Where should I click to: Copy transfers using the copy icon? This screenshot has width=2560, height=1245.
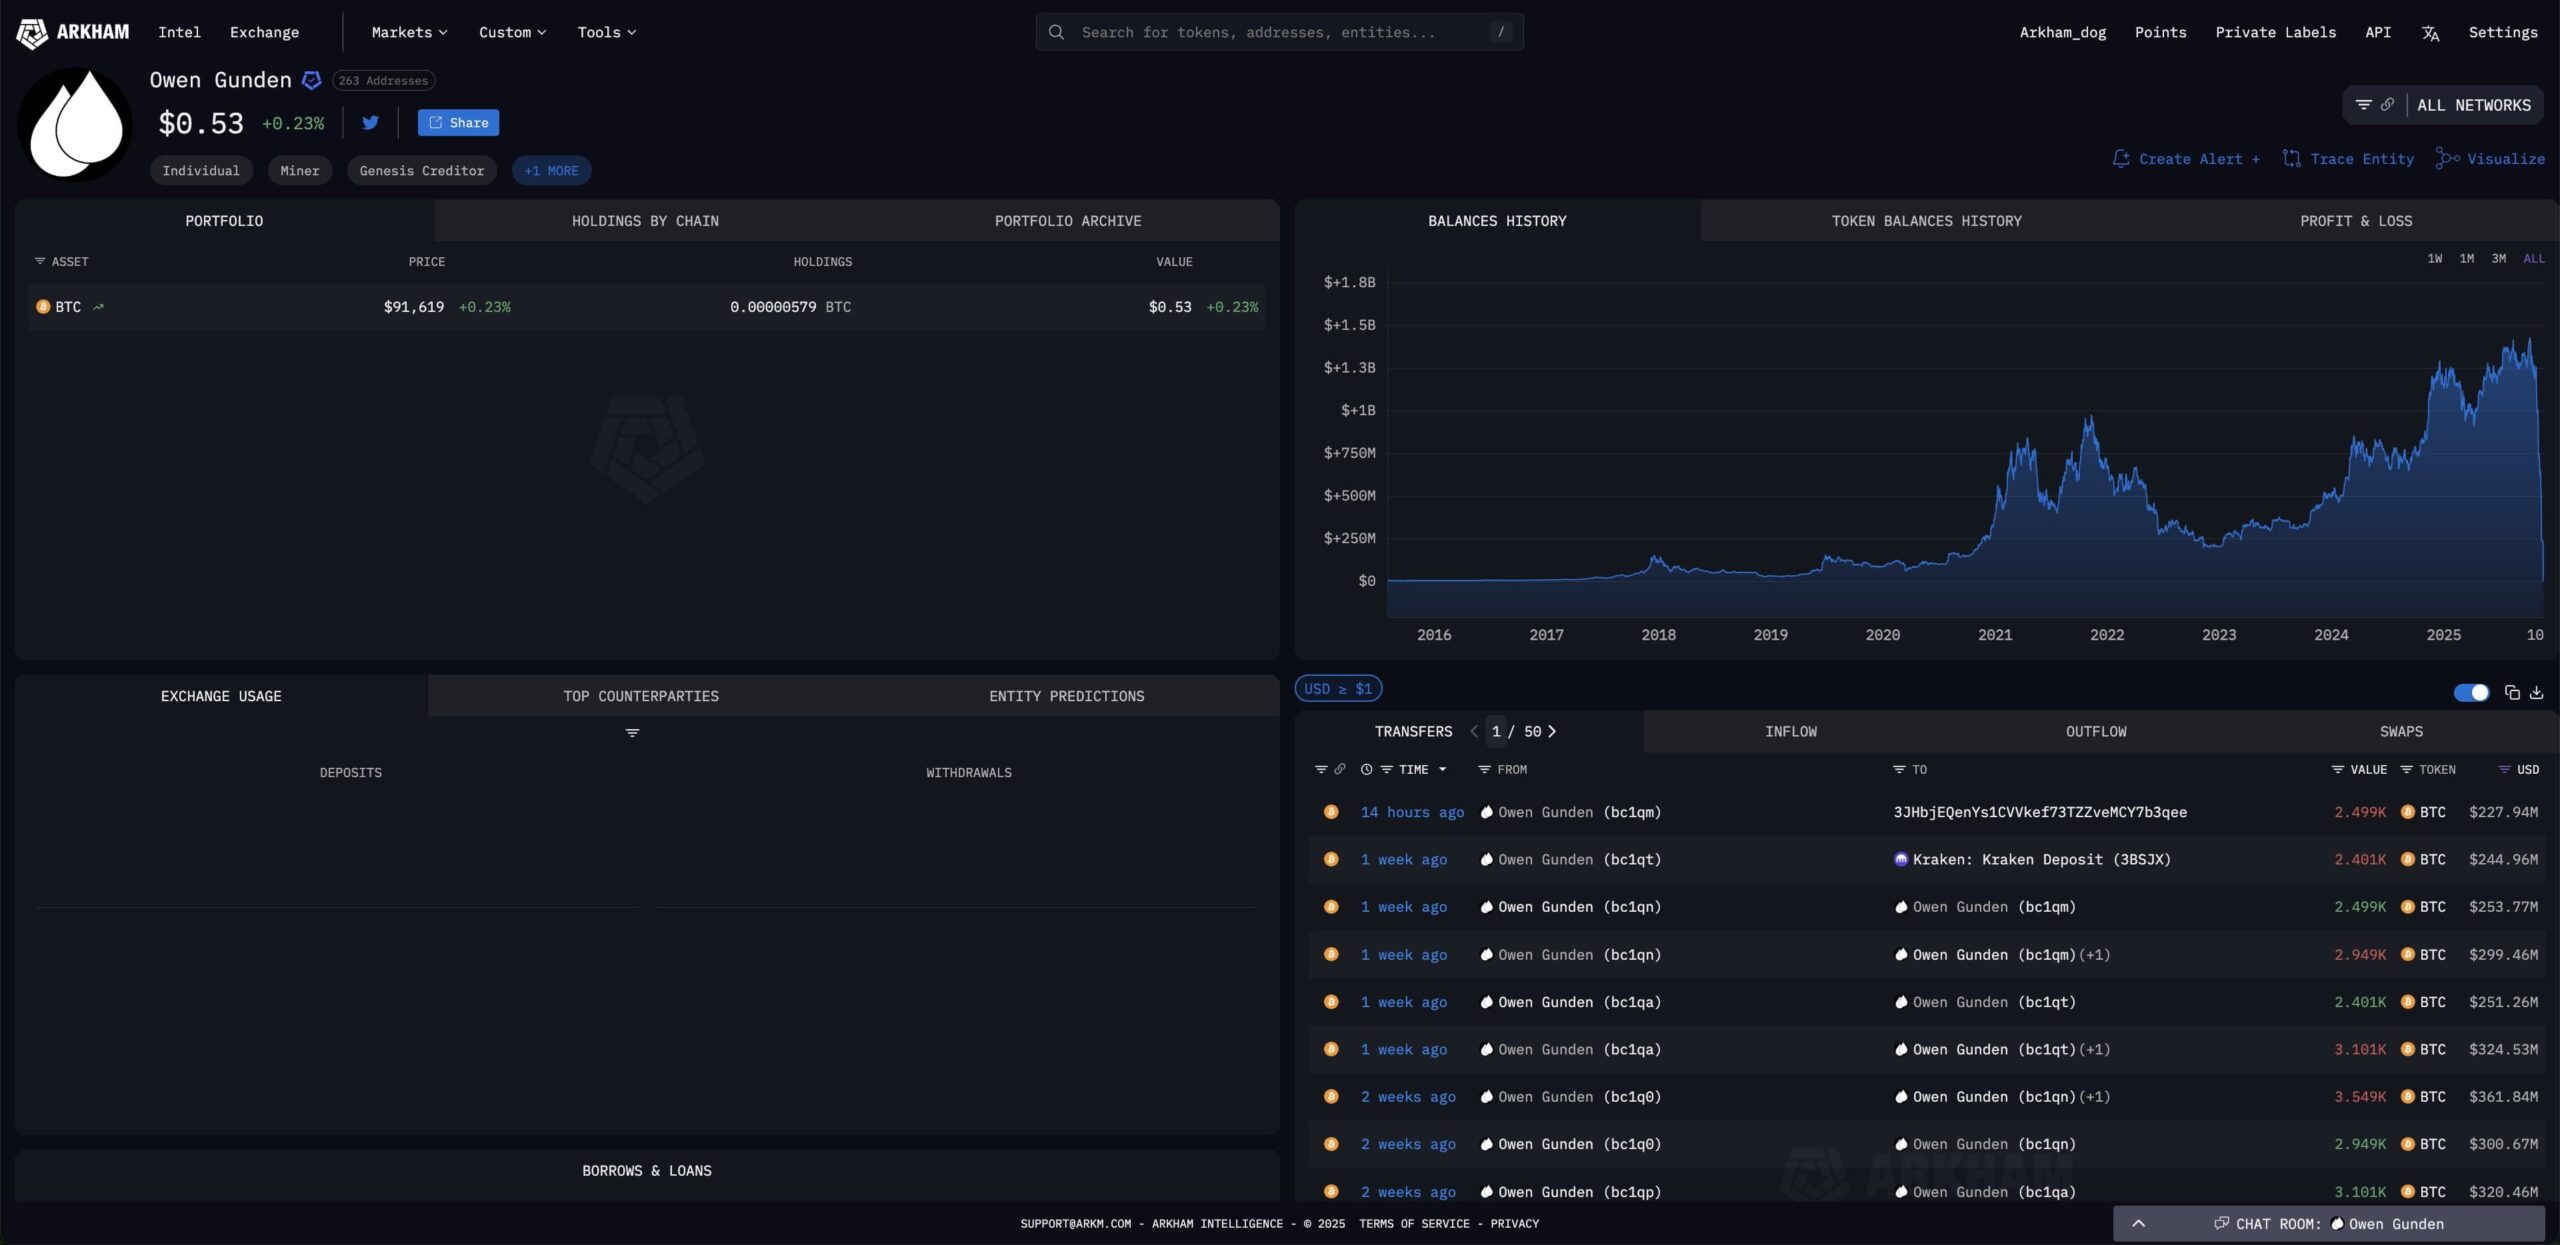pyautogui.click(x=2511, y=691)
